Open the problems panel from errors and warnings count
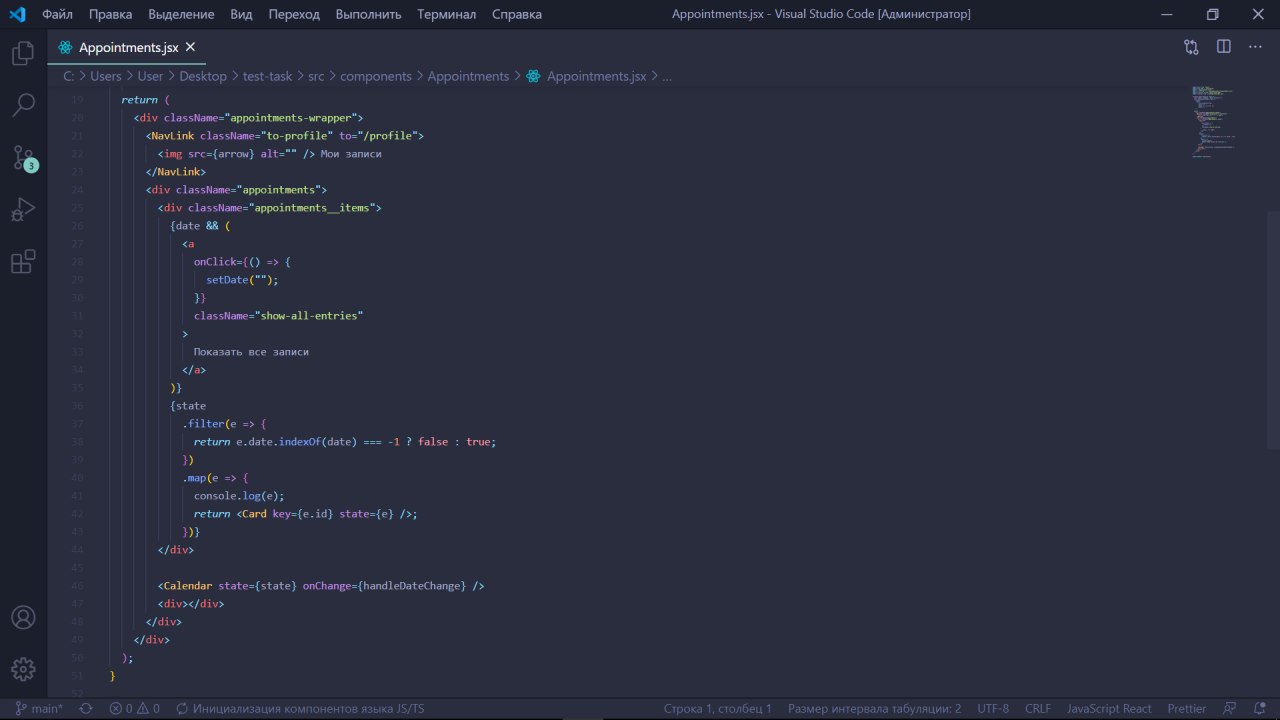1280x720 pixels. pyautogui.click(x=135, y=709)
